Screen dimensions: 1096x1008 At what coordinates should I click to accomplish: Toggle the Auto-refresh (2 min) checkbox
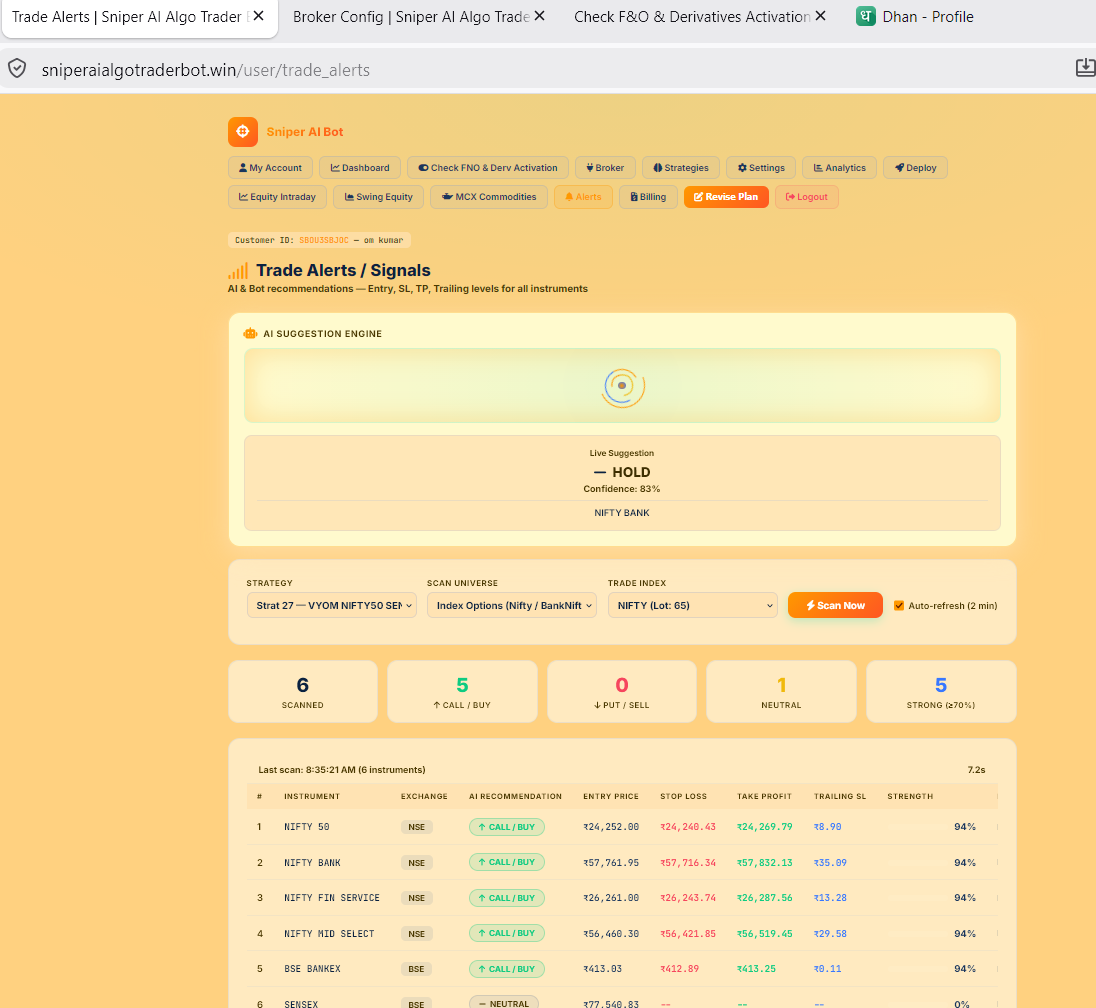coord(899,605)
